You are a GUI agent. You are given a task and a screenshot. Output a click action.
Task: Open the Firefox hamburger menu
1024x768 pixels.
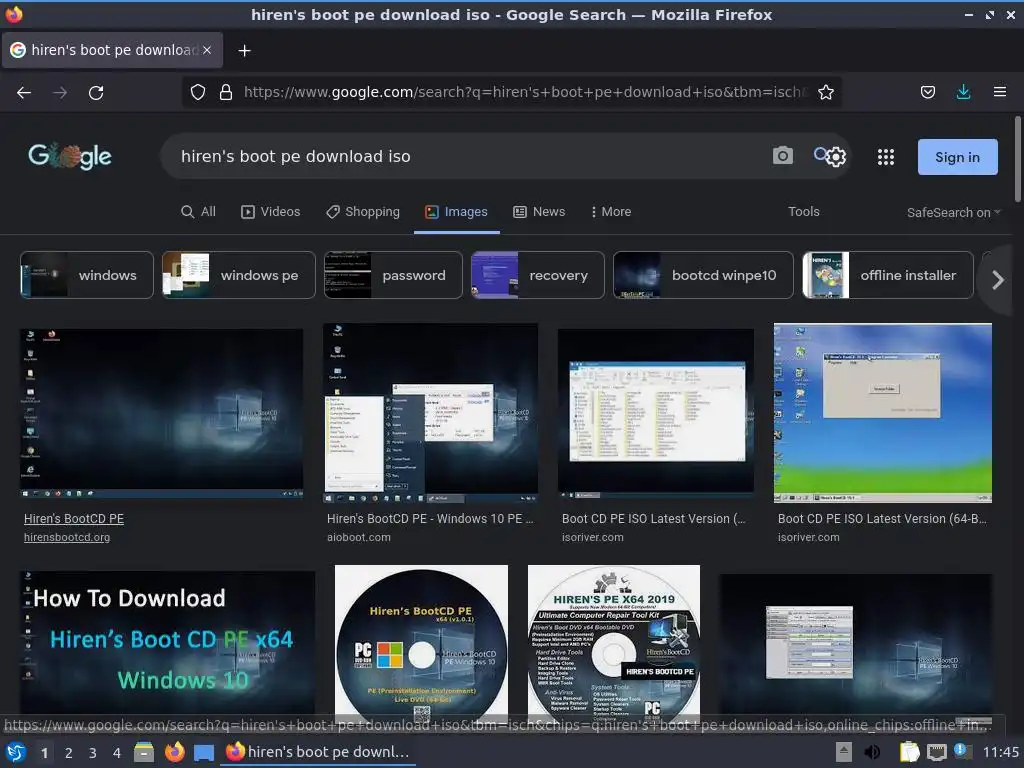tap(999, 92)
